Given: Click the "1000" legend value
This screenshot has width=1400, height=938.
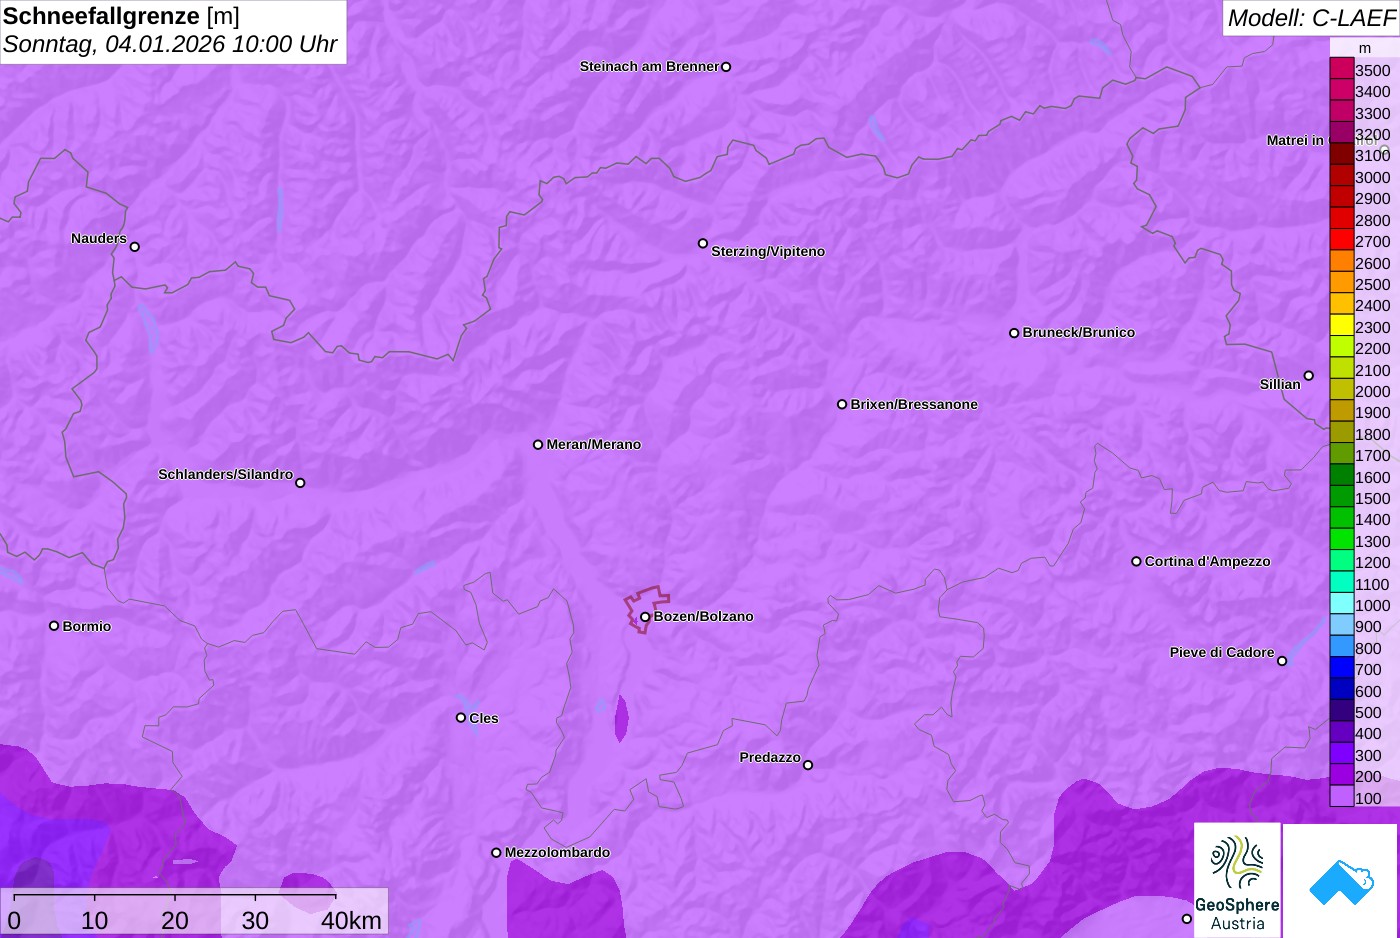Looking at the screenshot, I should coord(1373,606).
